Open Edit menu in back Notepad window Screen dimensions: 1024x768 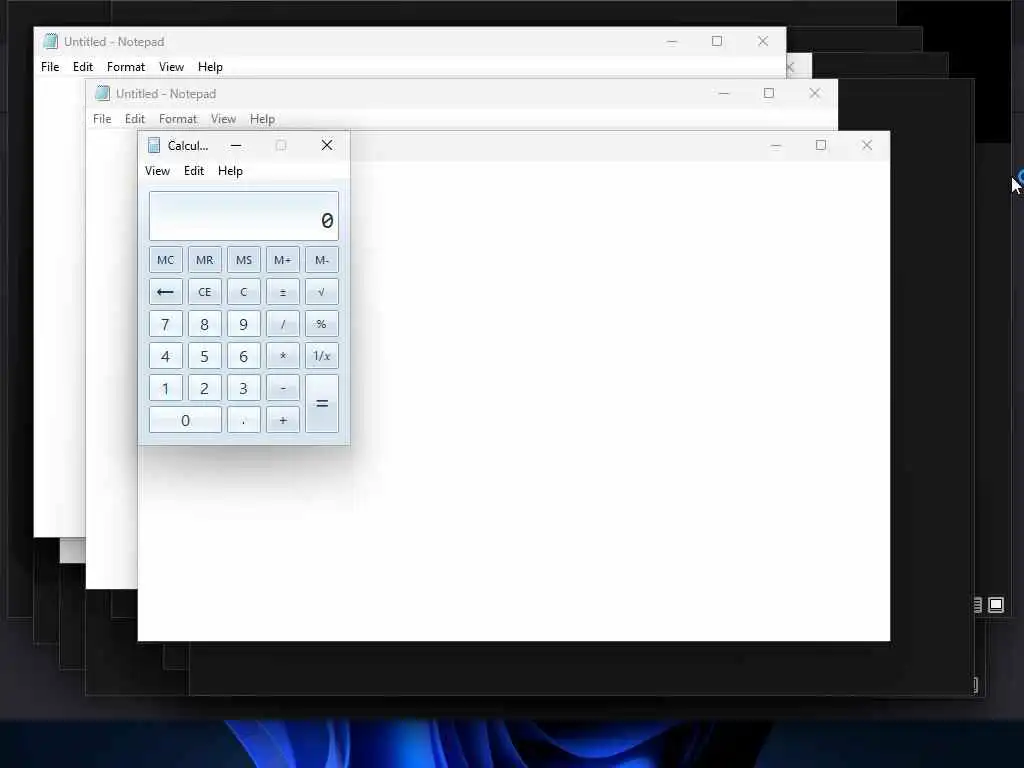coord(83,67)
